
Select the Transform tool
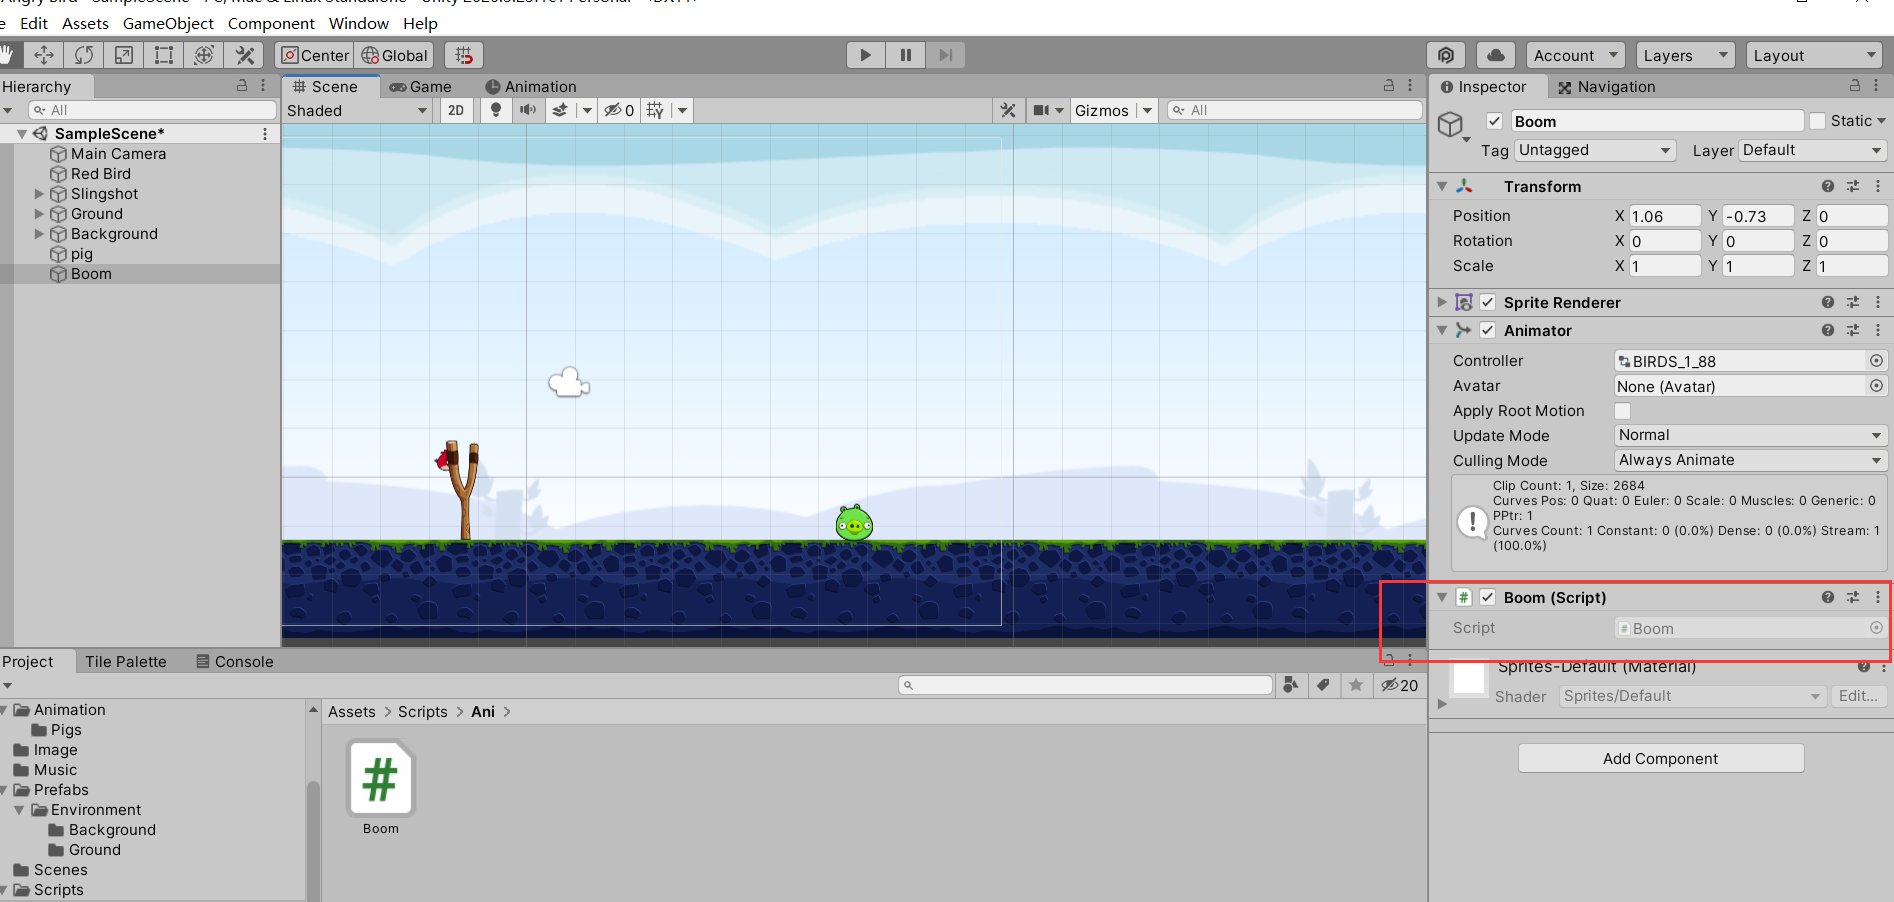point(204,55)
